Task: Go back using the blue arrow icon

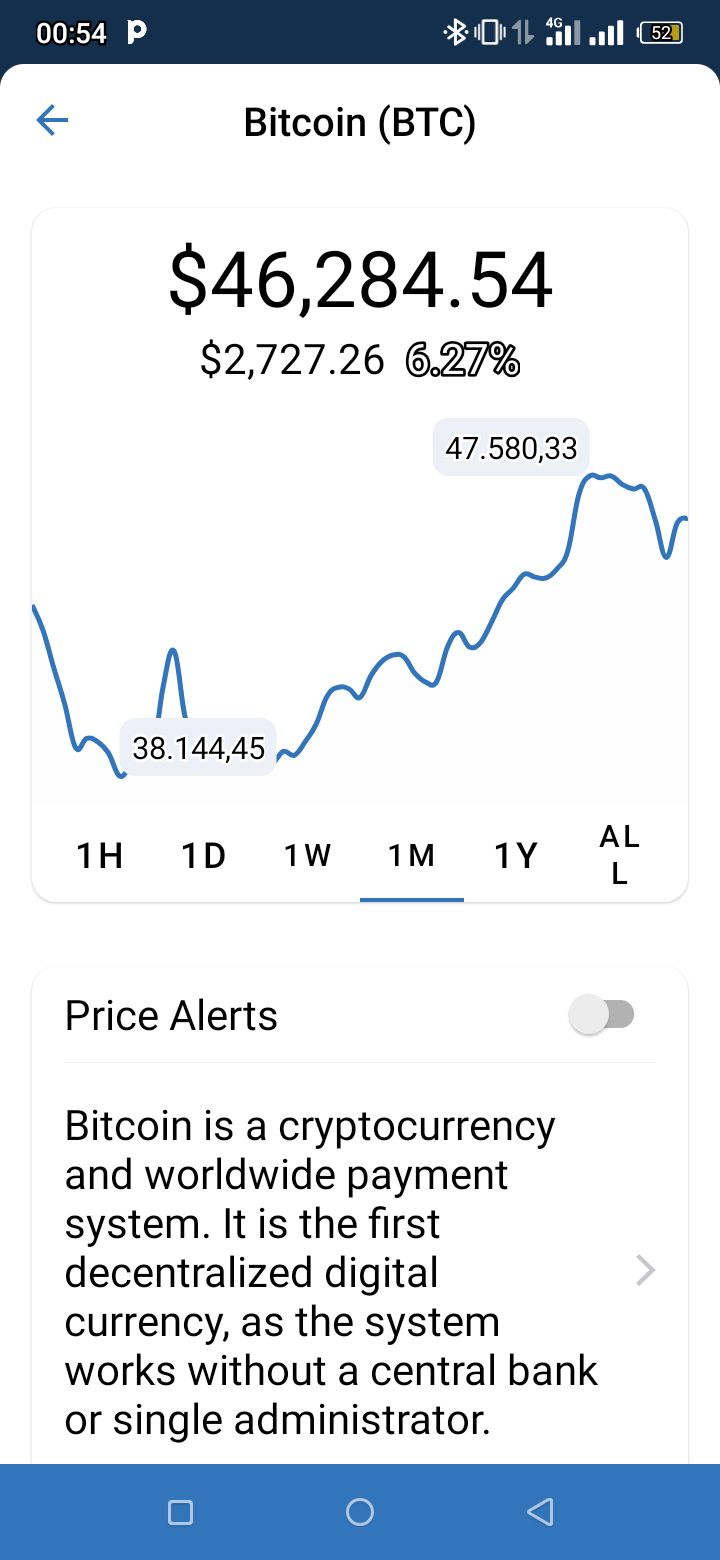Action: 52,121
